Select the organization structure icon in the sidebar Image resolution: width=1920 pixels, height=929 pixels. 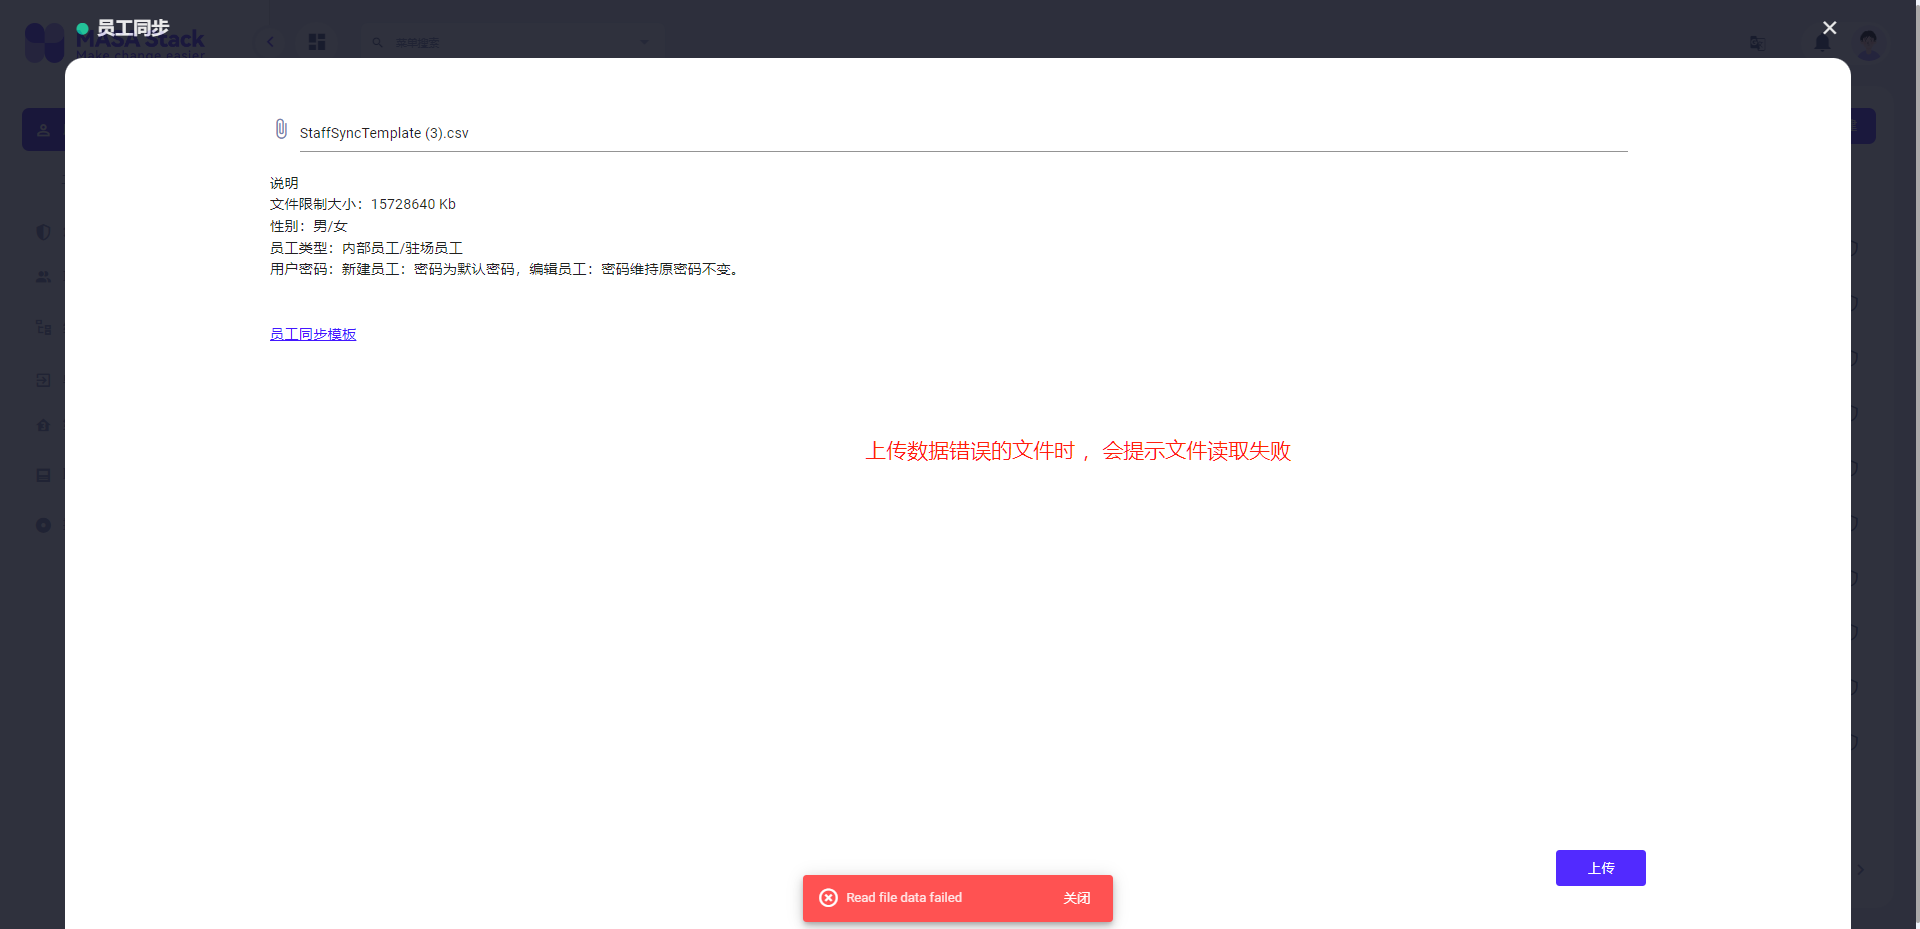43,326
